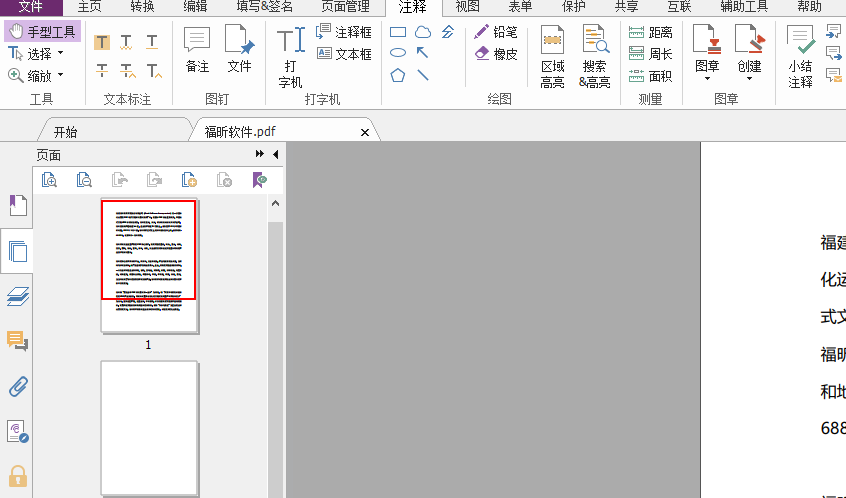Image resolution: width=846 pixels, height=498 pixels.
Task: Choose the Underline text markup tool
Action: [152, 42]
